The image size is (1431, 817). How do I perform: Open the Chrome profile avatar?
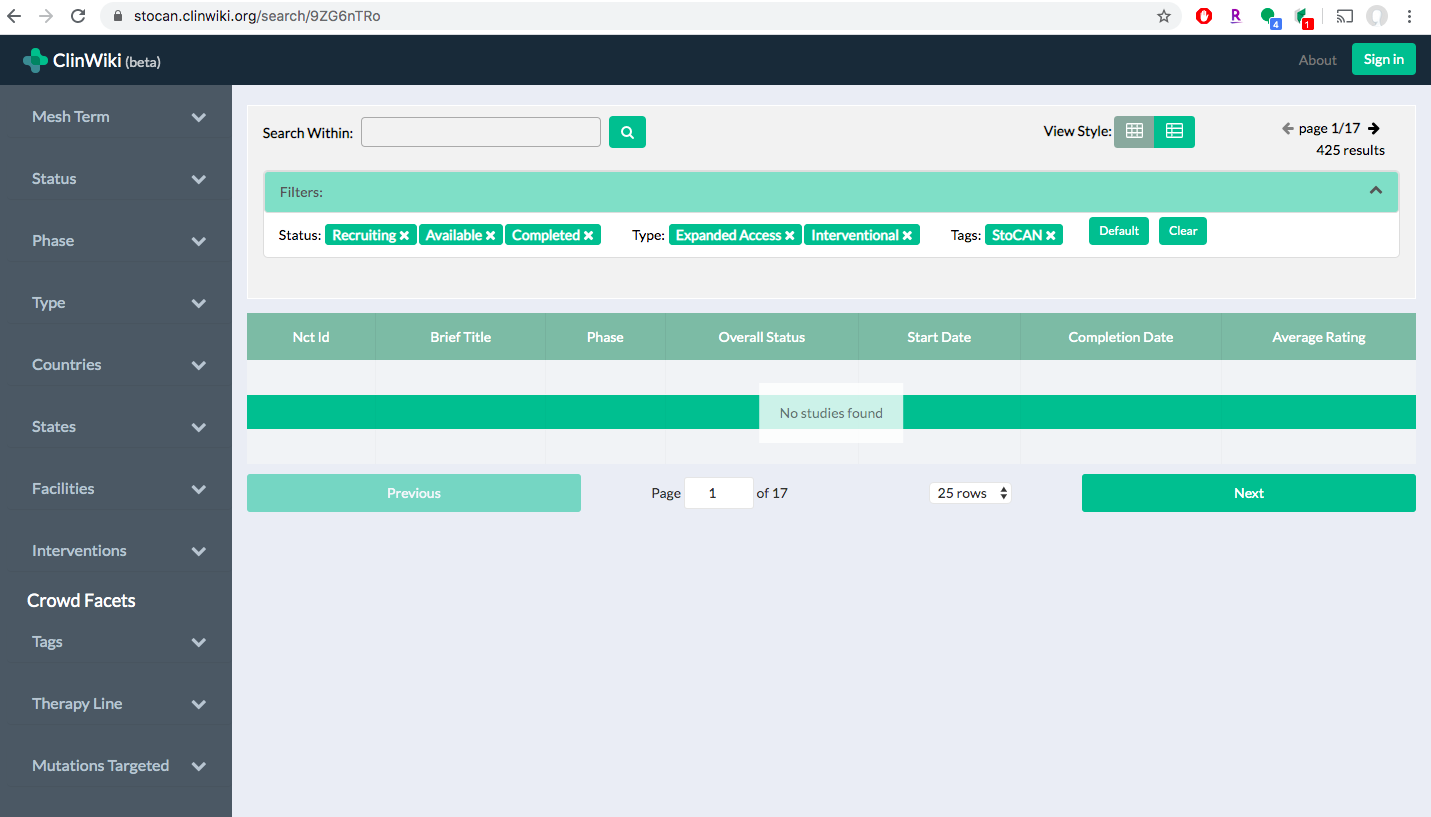(1378, 16)
